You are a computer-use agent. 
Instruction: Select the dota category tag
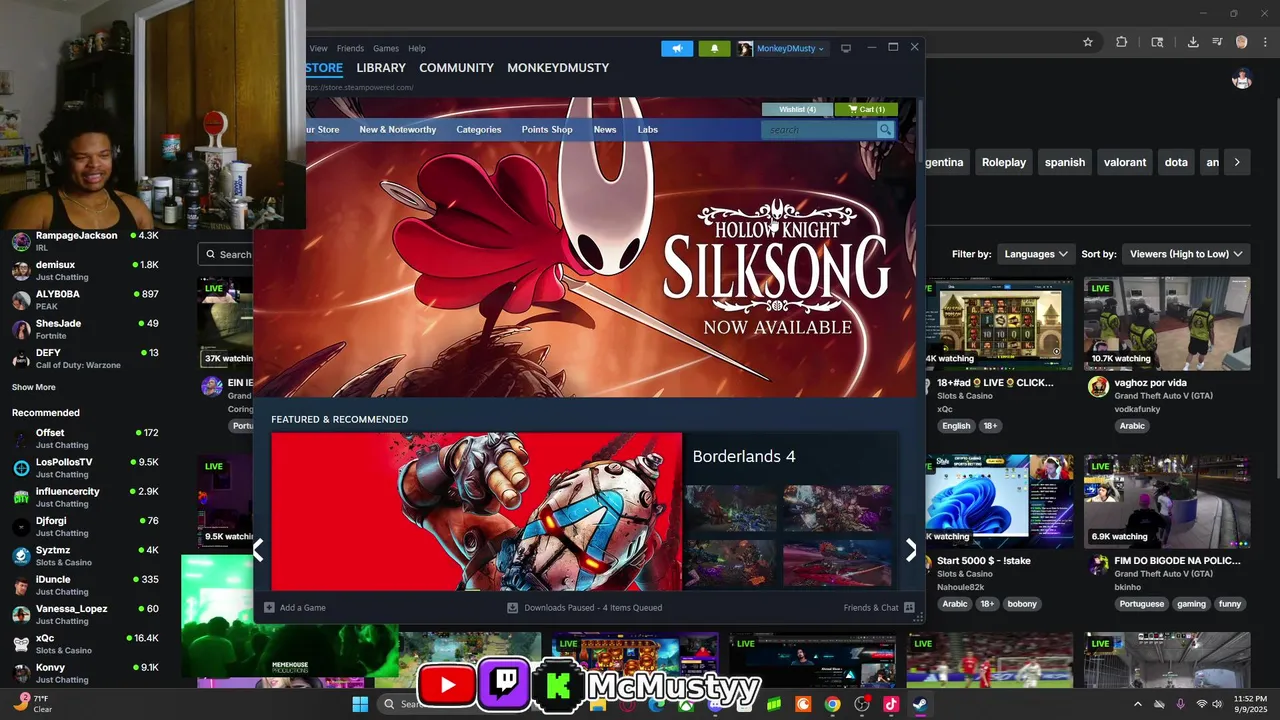pyautogui.click(x=1176, y=162)
